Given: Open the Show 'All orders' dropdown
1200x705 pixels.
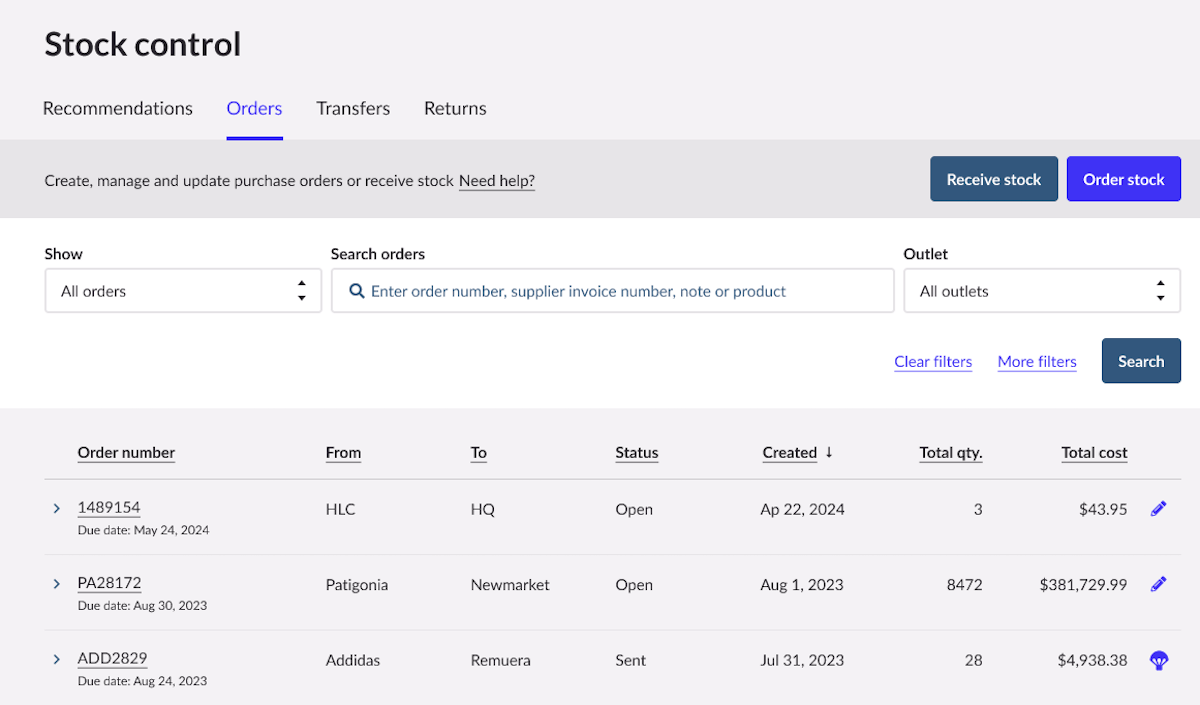Looking at the screenshot, I should tap(183, 290).
